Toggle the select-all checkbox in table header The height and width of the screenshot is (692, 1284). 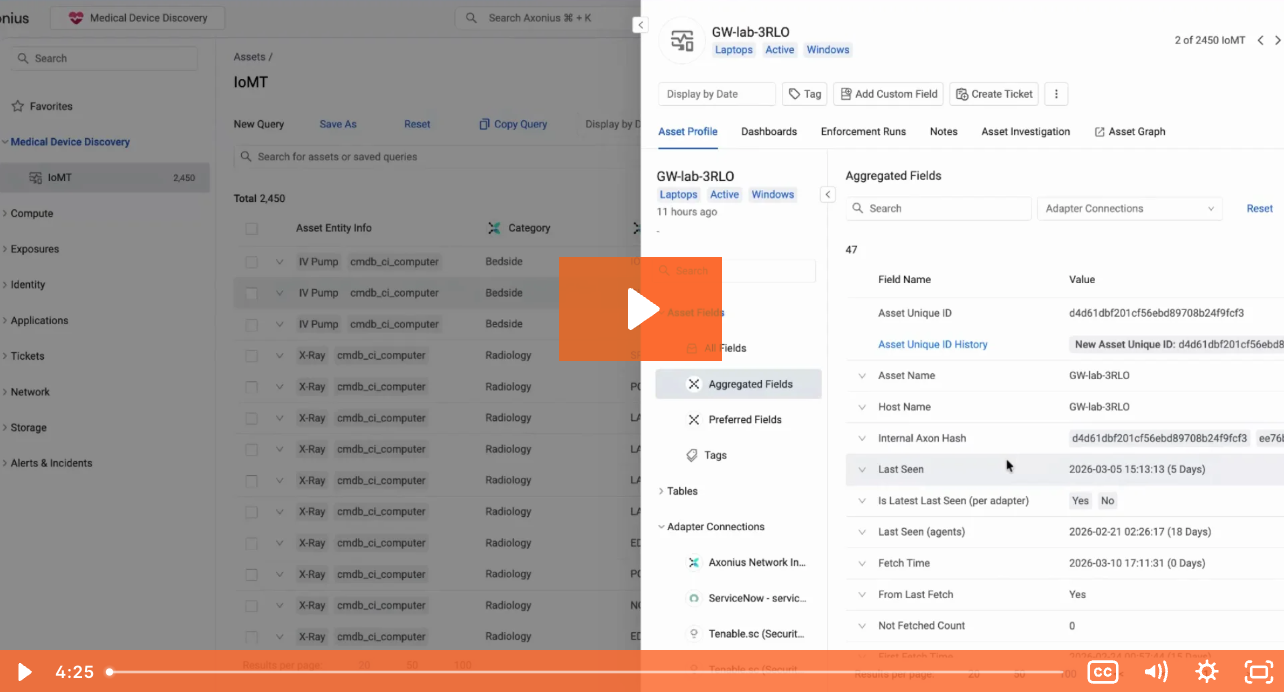pos(251,229)
